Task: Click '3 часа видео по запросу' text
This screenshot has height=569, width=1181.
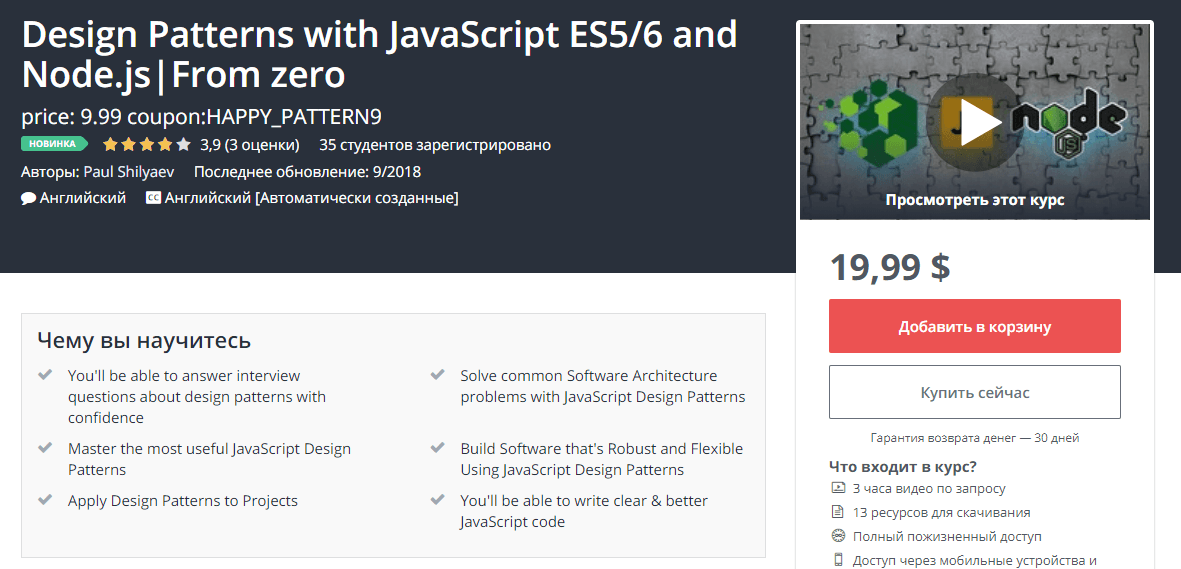Action: tap(929, 488)
